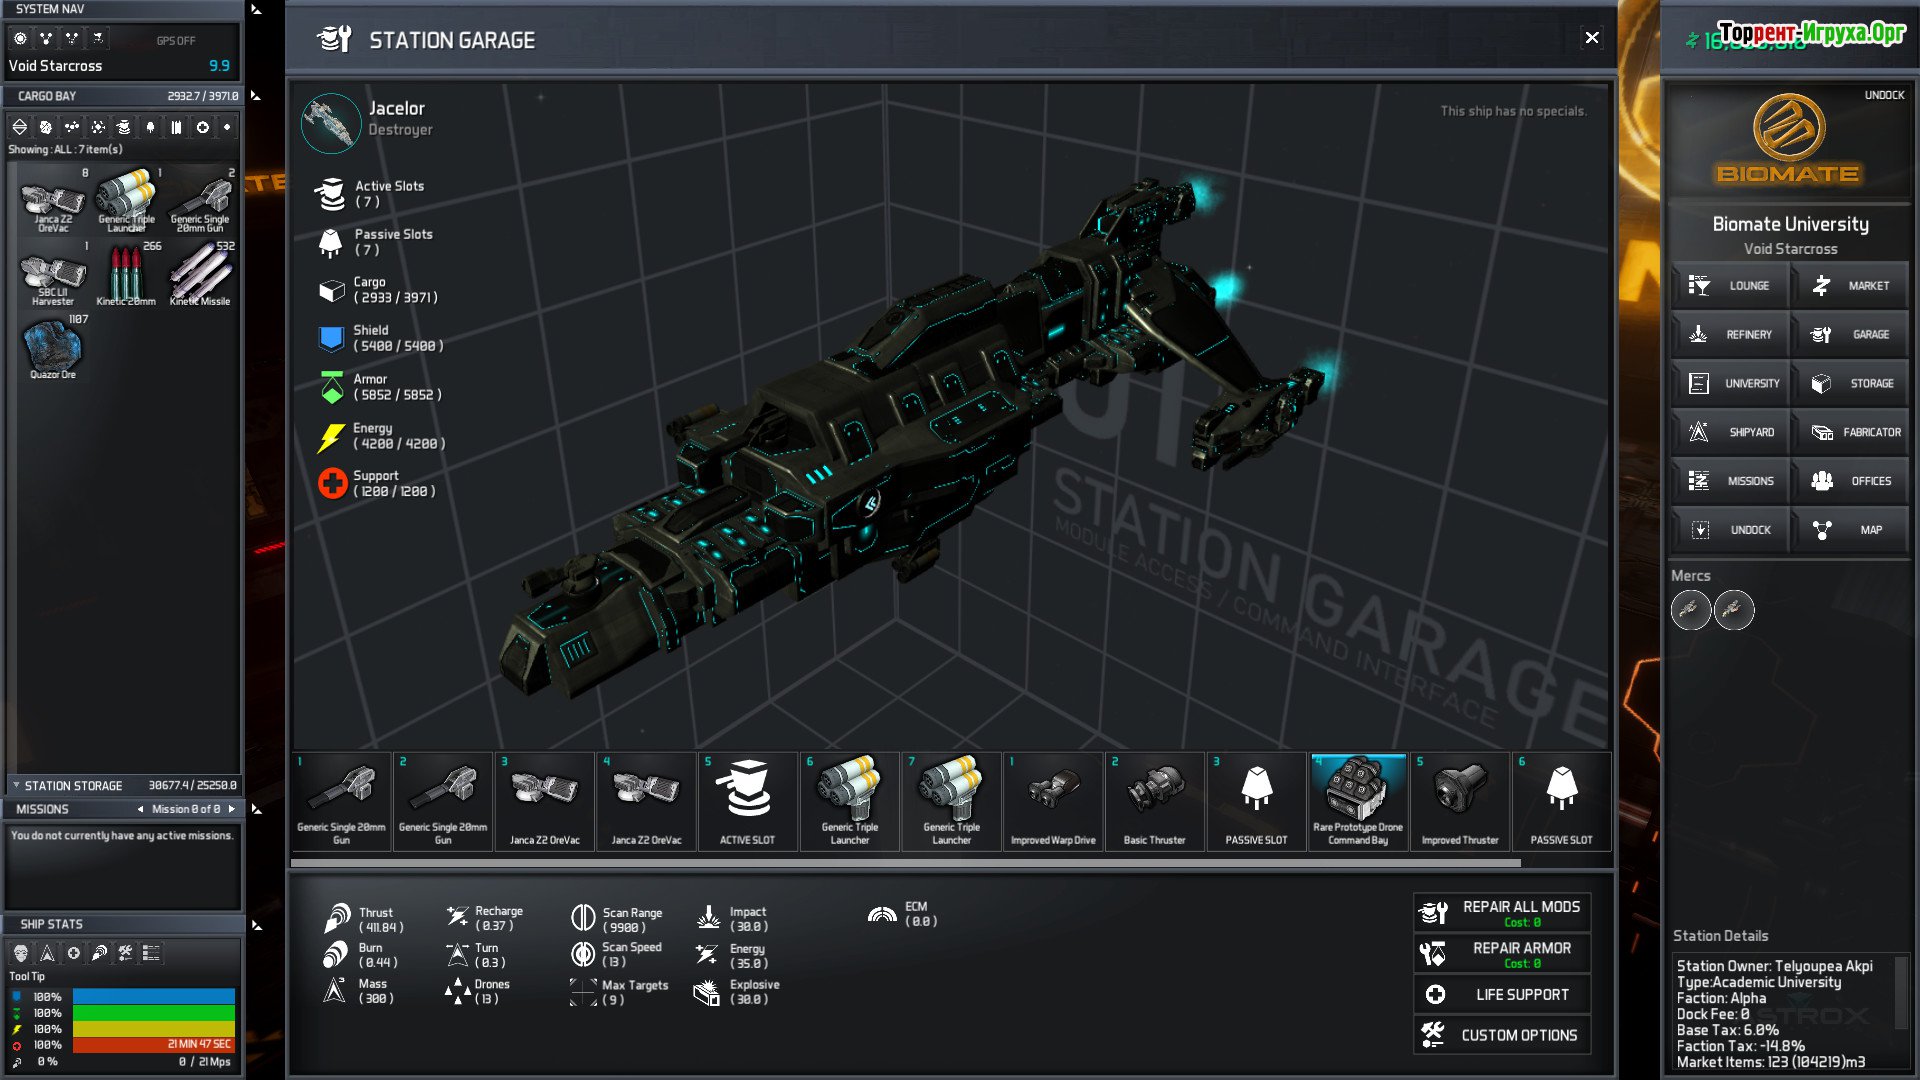Open the Shipyard station service
Screen dimensions: 1920x1080
point(1731,432)
